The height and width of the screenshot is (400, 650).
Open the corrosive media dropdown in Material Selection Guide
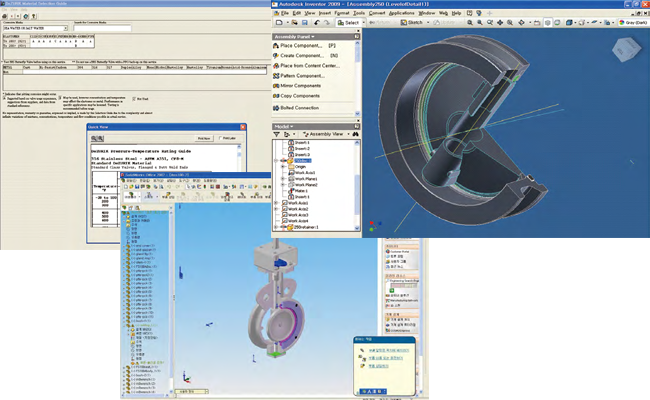[65, 28]
